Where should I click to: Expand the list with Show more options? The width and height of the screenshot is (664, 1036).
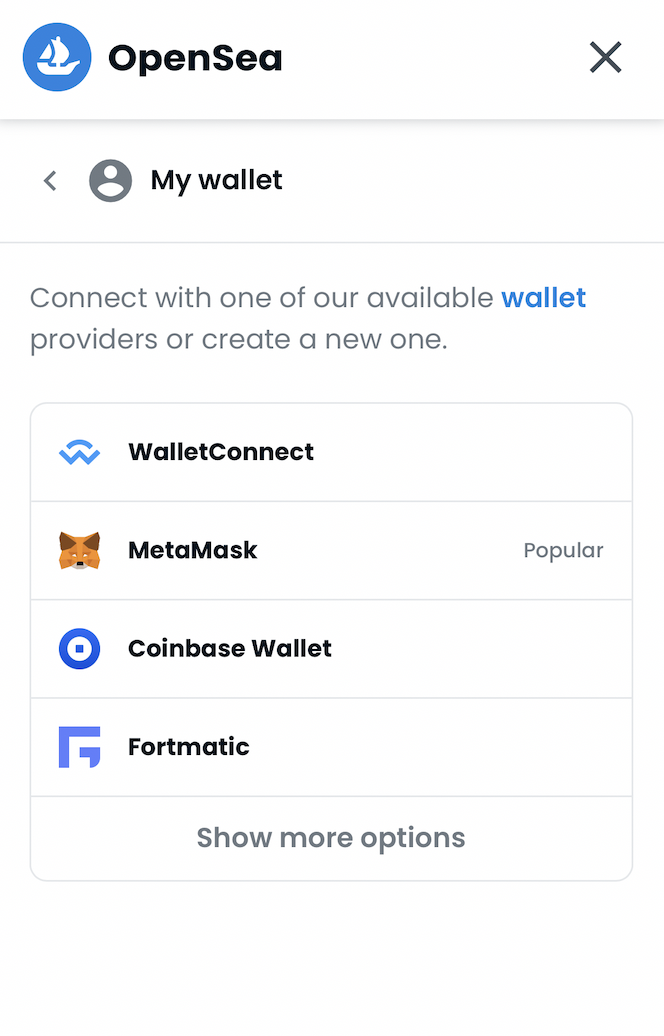tap(331, 838)
